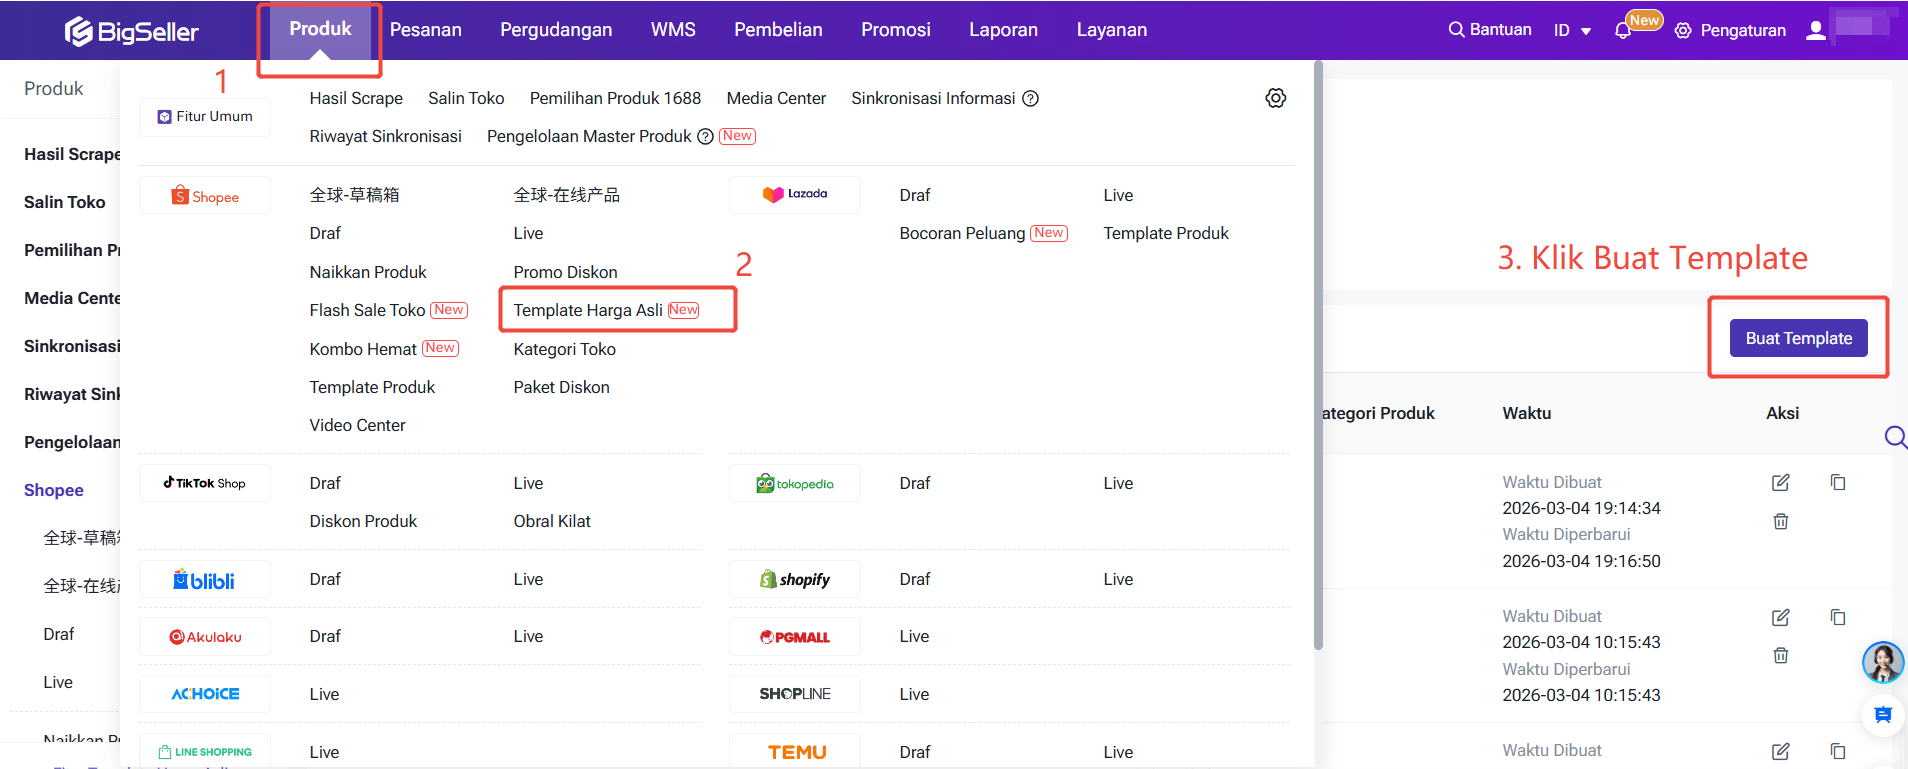Open the mega menu settings gear icon
1908x769 pixels.
(x=1275, y=98)
